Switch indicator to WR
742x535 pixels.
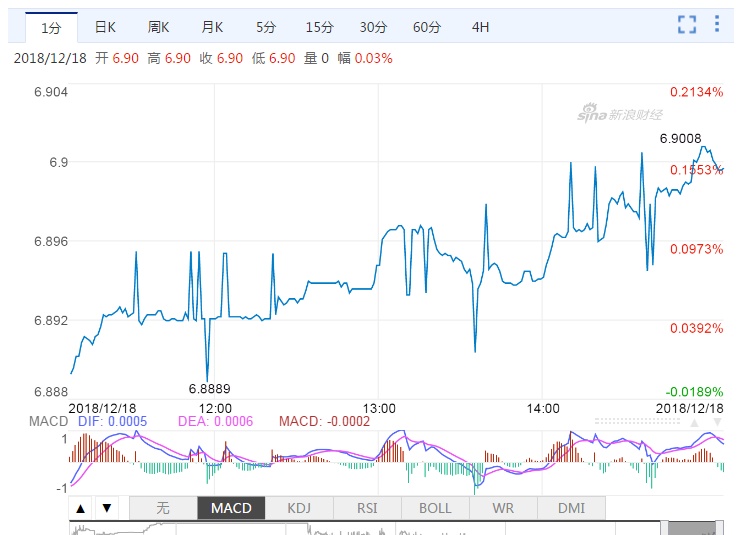503,508
